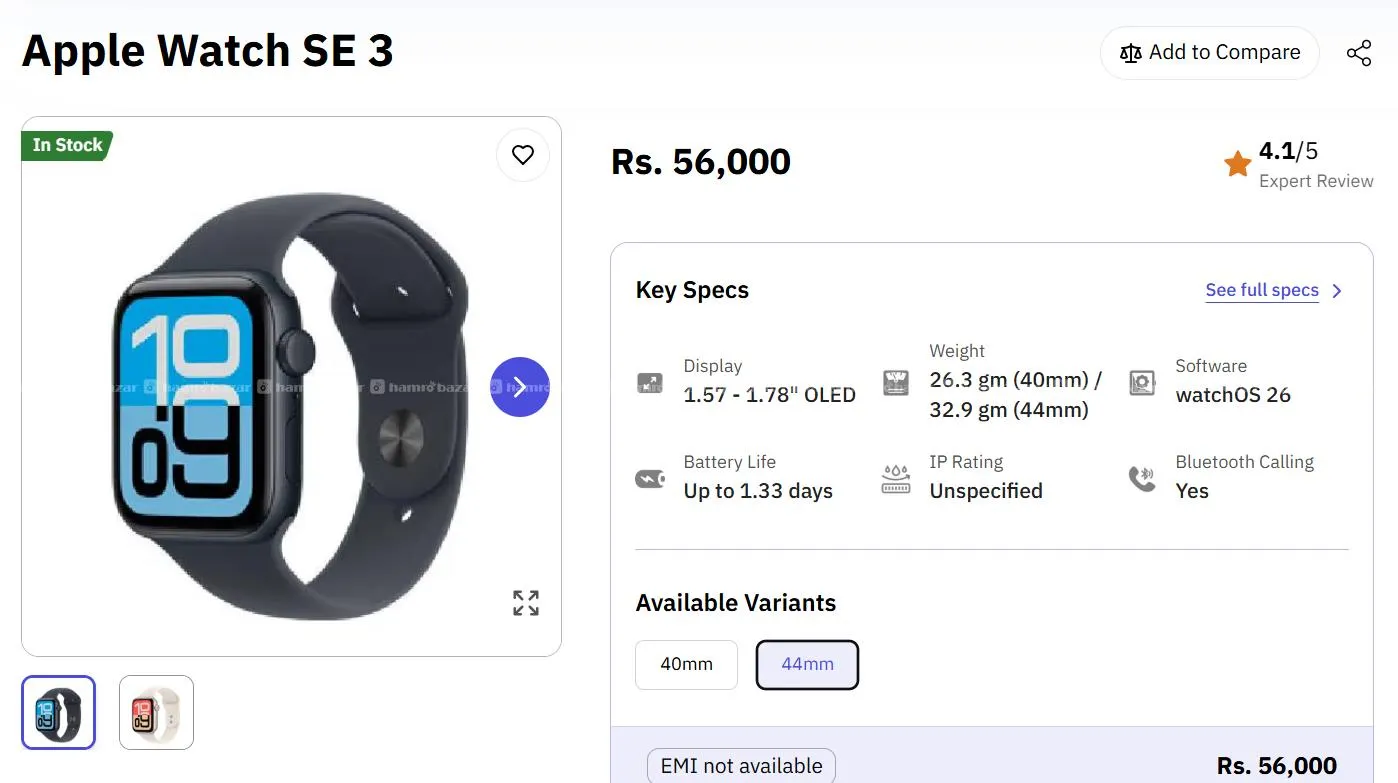The width and height of the screenshot is (1398, 783).
Task: Click the Battery Life icon
Action: [650, 478]
